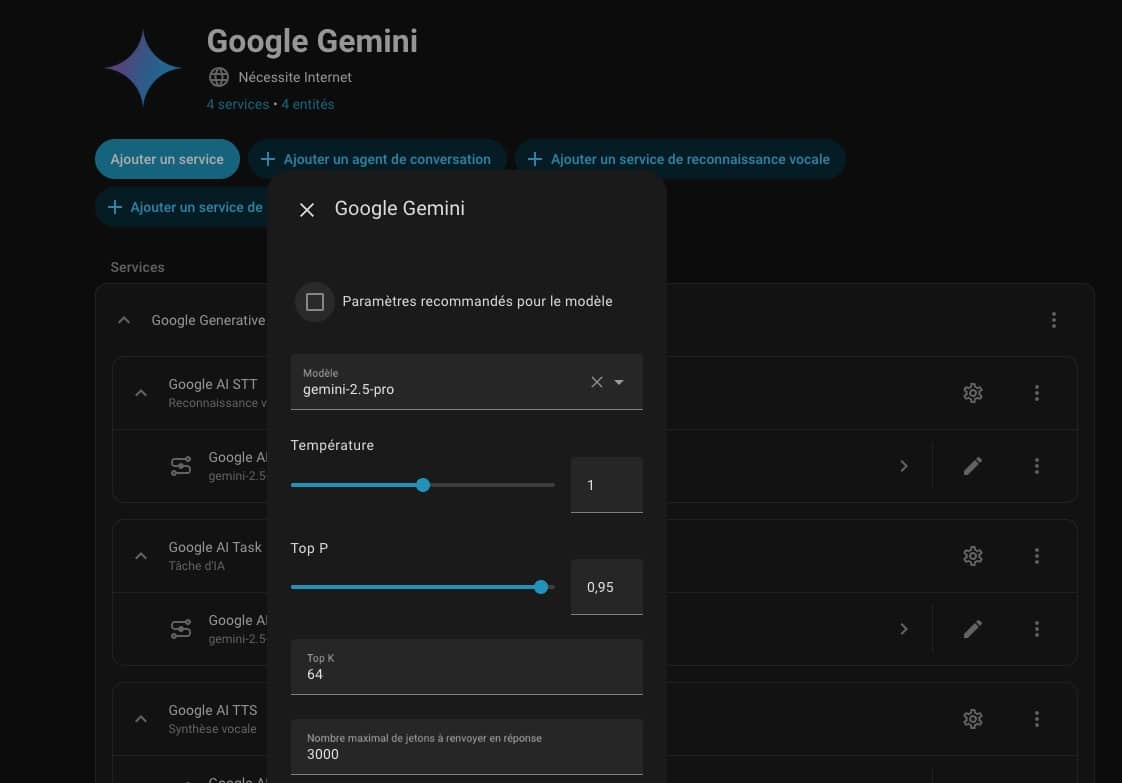1122x783 pixels.
Task: Open settings gear for Google AI Task
Action: [x=972, y=556]
